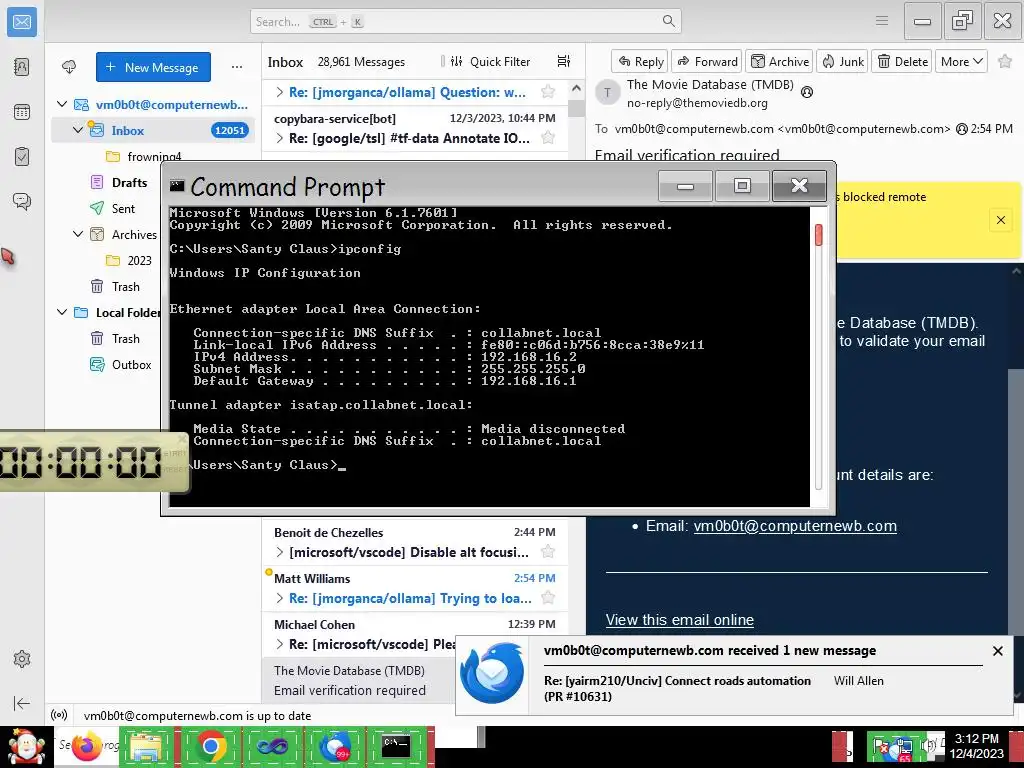1024x768 pixels.
Task: Select the Drafts folder
Action: (x=129, y=182)
